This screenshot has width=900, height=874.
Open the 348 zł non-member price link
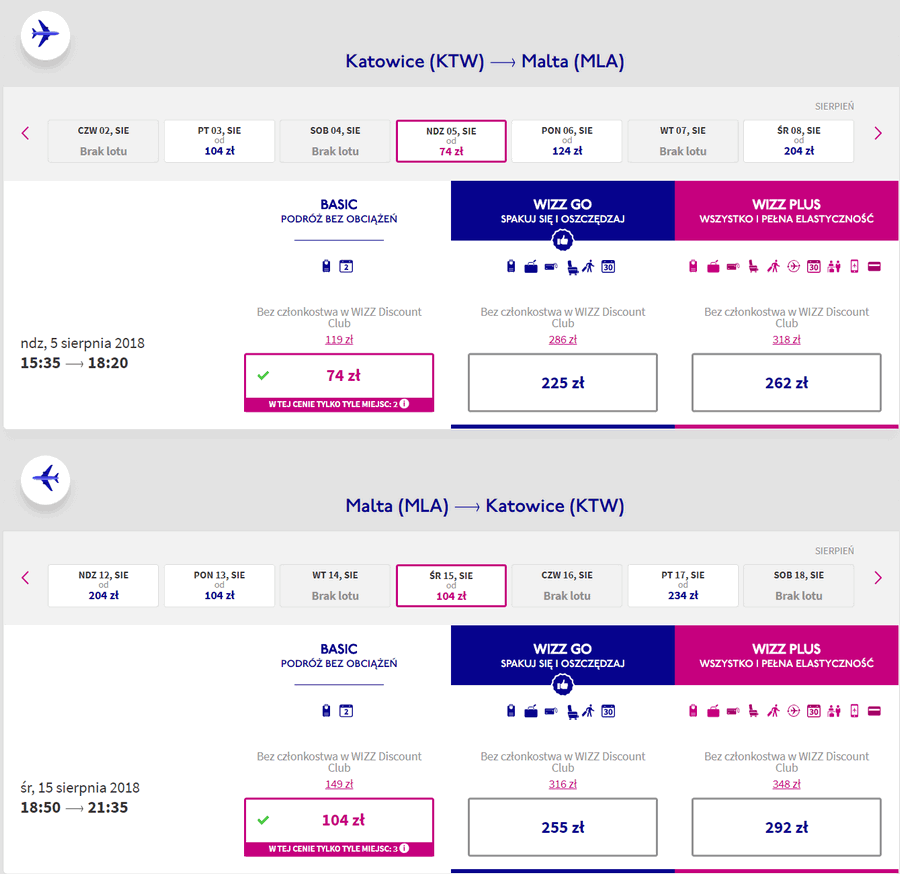coord(786,784)
